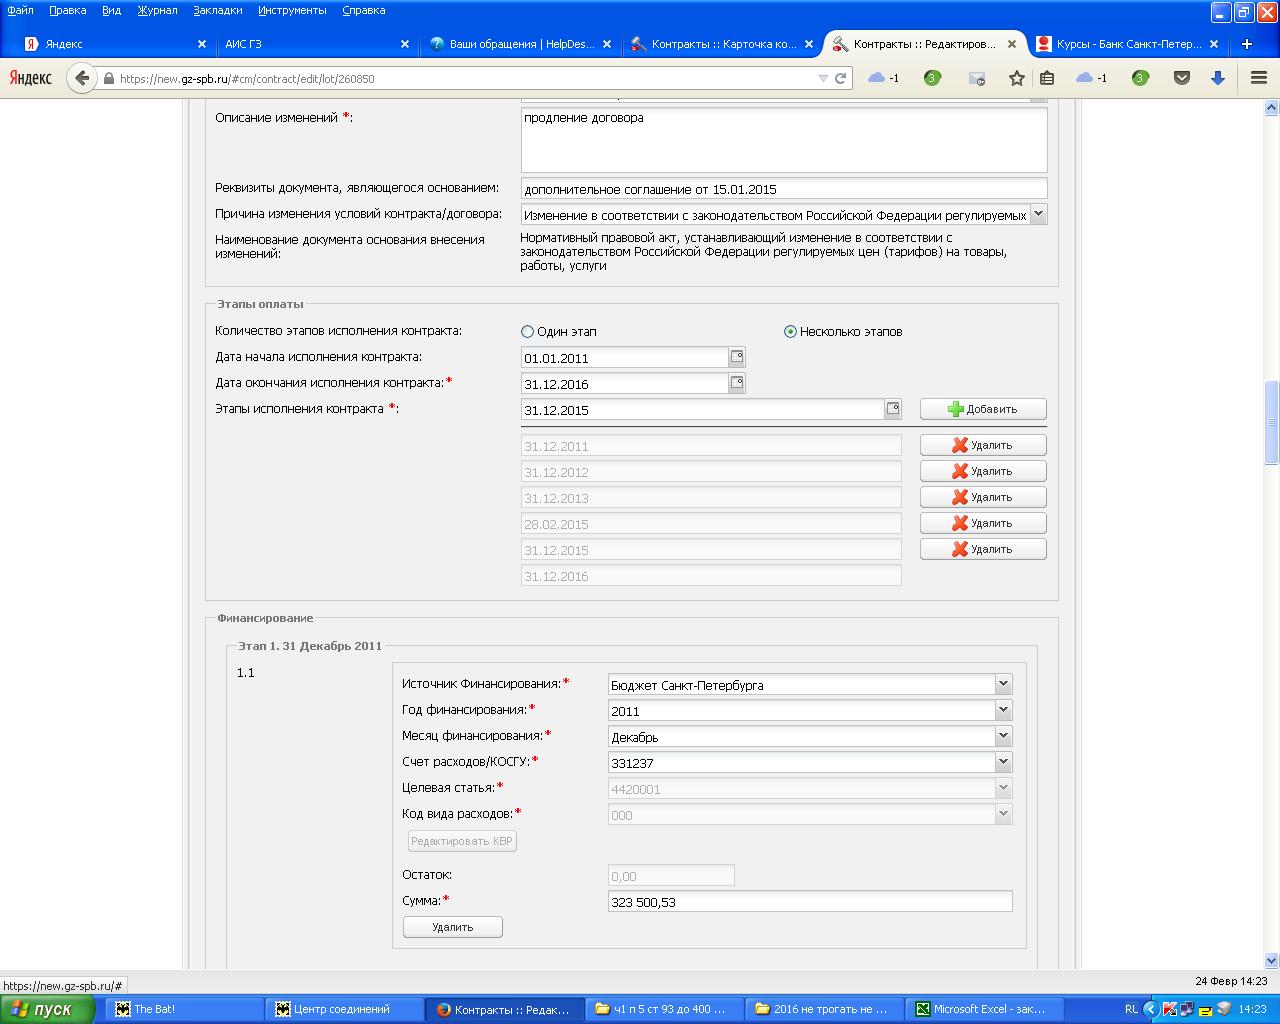The width and height of the screenshot is (1280, 1024).
Task: Click the page vertical scrollbar thumb
Action: (1271, 423)
